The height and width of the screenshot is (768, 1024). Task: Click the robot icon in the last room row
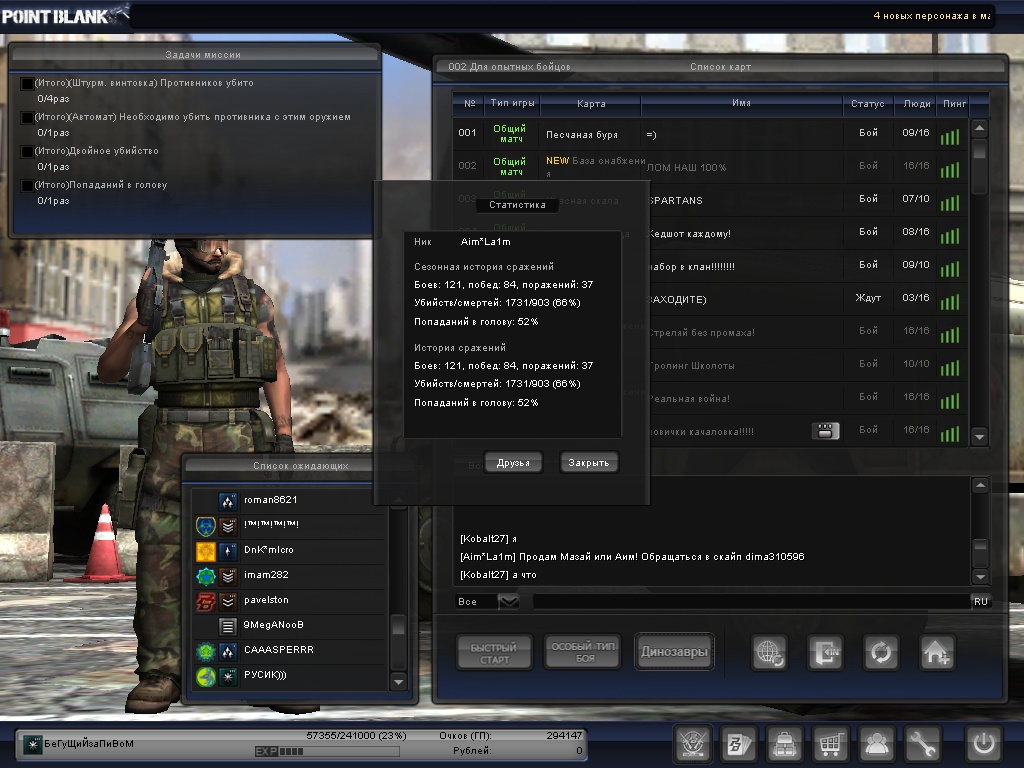click(825, 431)
